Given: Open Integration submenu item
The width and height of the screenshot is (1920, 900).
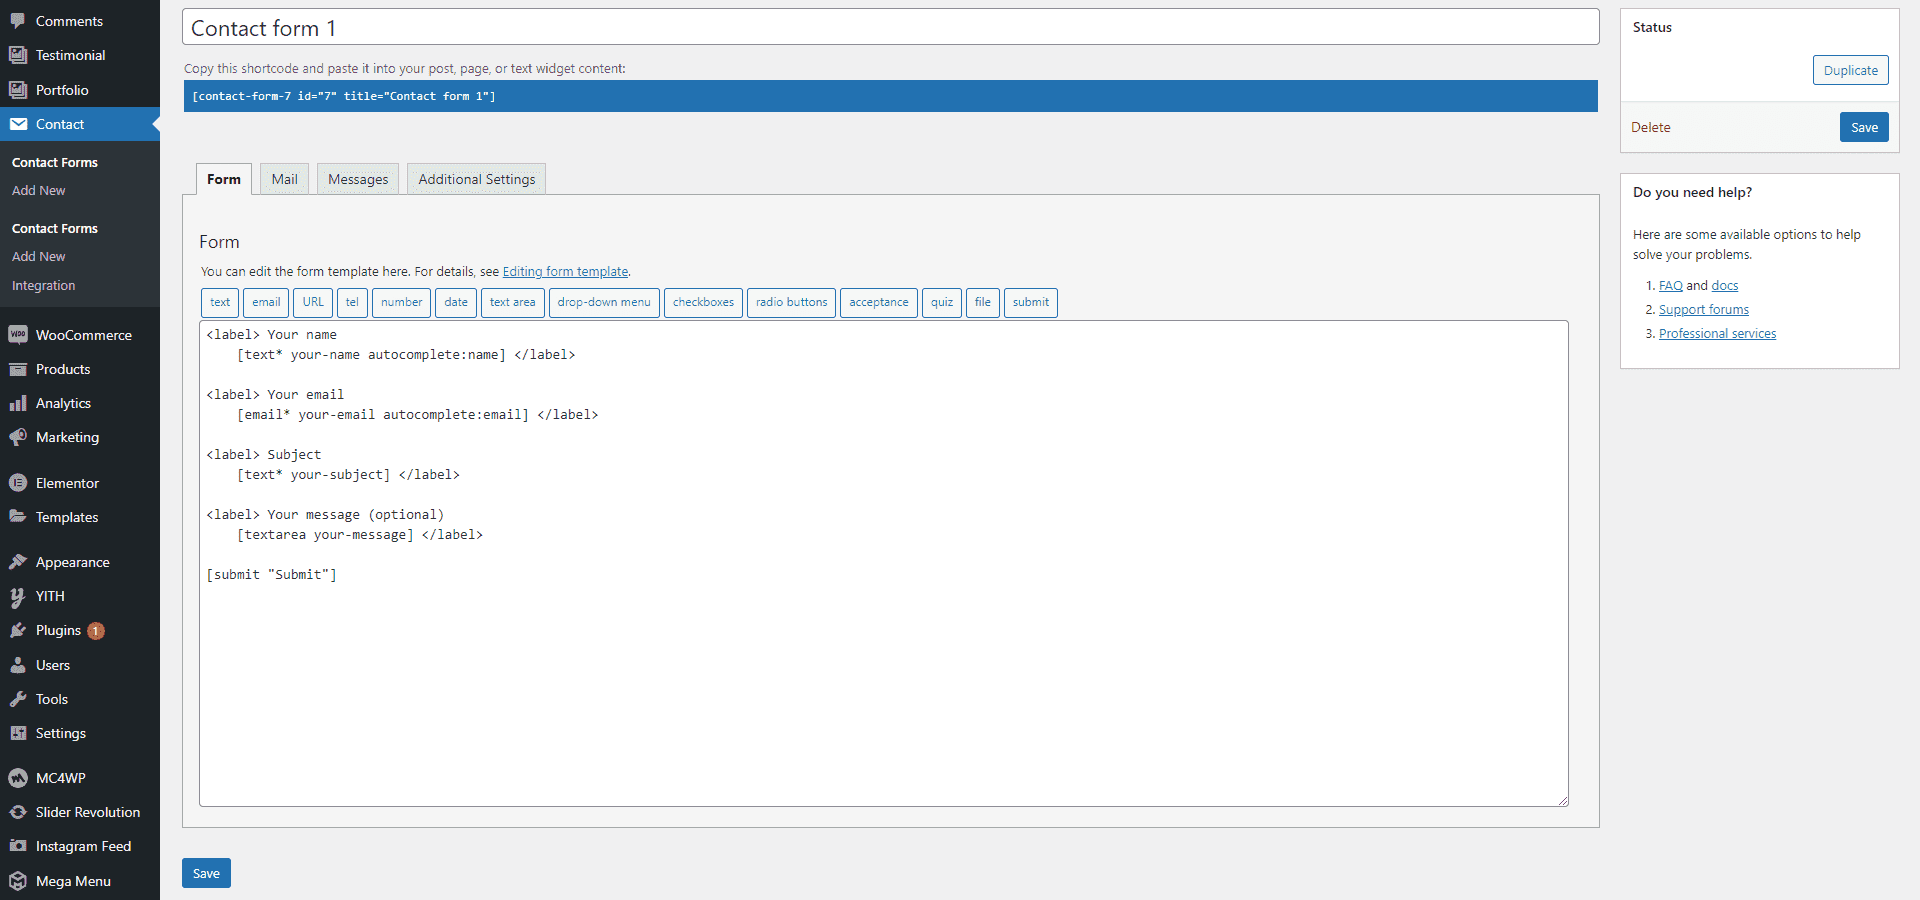Looking at the screenshot, I should tap(43, 285).
